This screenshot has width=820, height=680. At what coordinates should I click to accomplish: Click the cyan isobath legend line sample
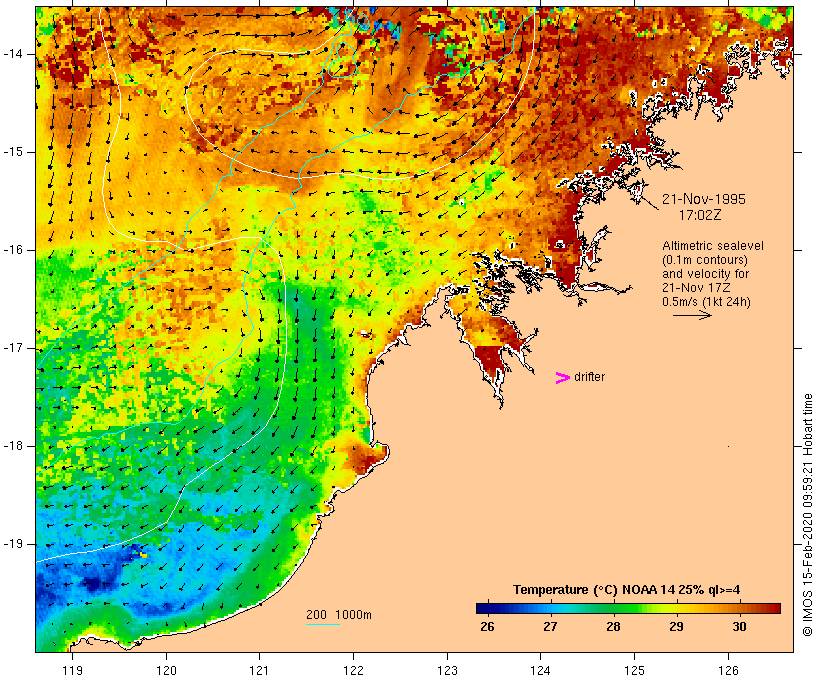pos(323,624)
